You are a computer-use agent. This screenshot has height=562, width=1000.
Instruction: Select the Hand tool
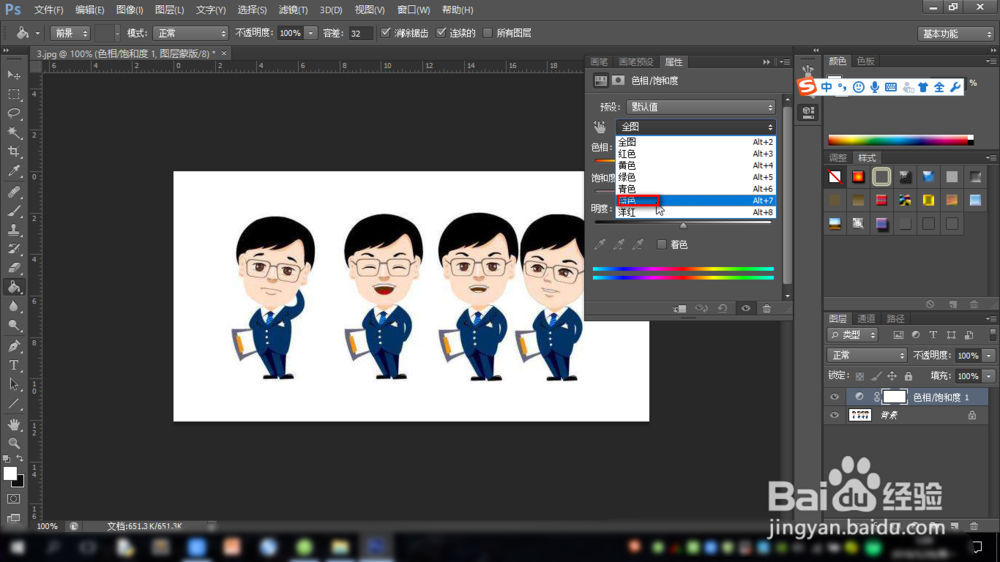click(x=13, y=424)
